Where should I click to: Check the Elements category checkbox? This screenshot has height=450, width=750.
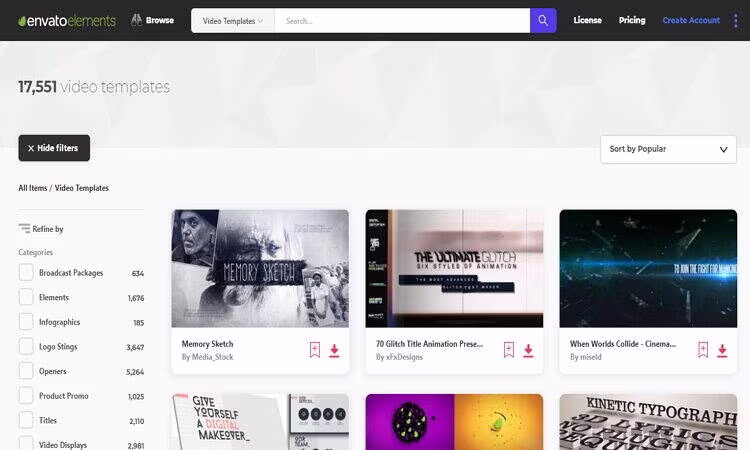26,297
